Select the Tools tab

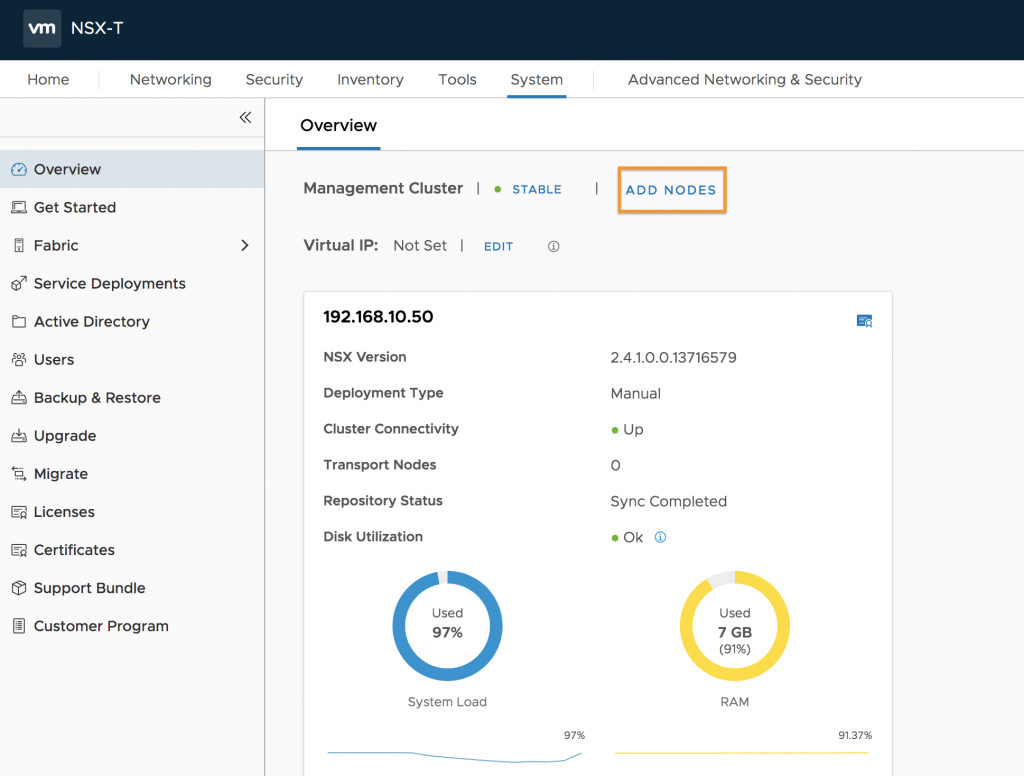tap(457, 80)
